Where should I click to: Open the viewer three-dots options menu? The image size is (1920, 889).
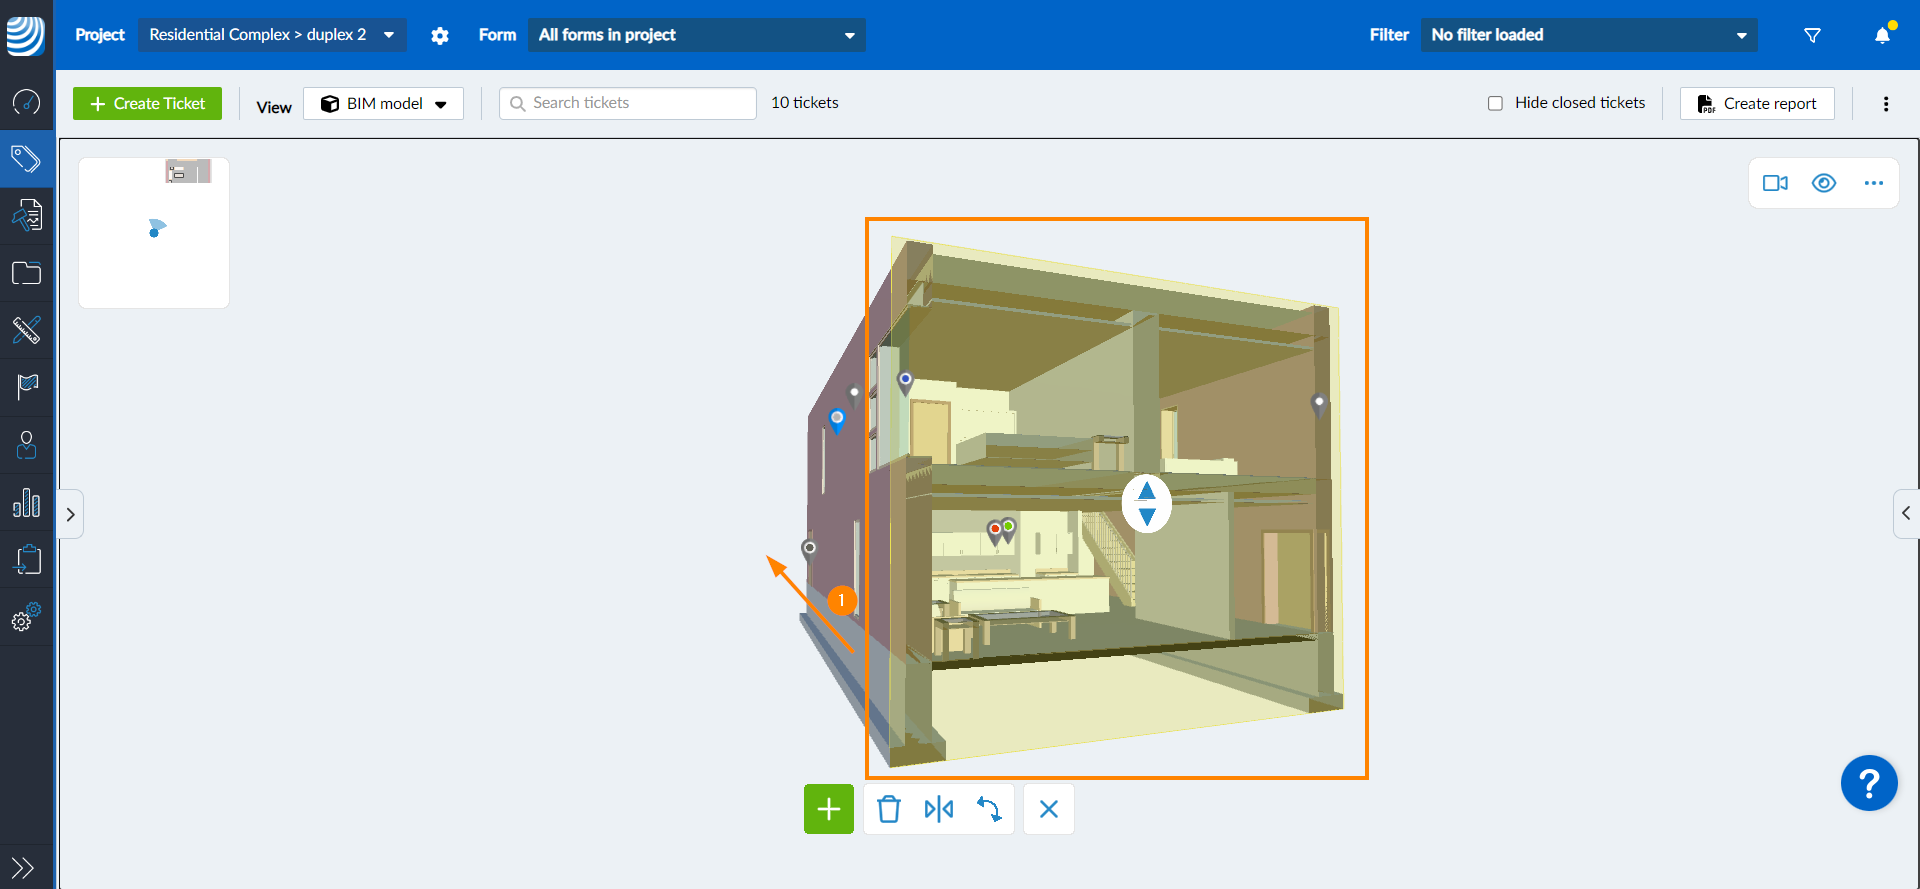(1873, 183)
